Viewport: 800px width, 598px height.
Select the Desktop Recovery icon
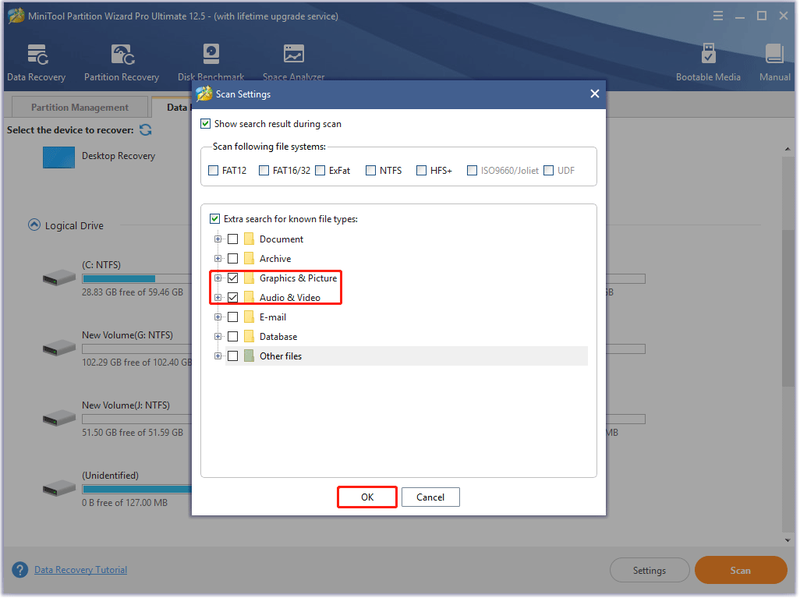[x=59, y=157]
